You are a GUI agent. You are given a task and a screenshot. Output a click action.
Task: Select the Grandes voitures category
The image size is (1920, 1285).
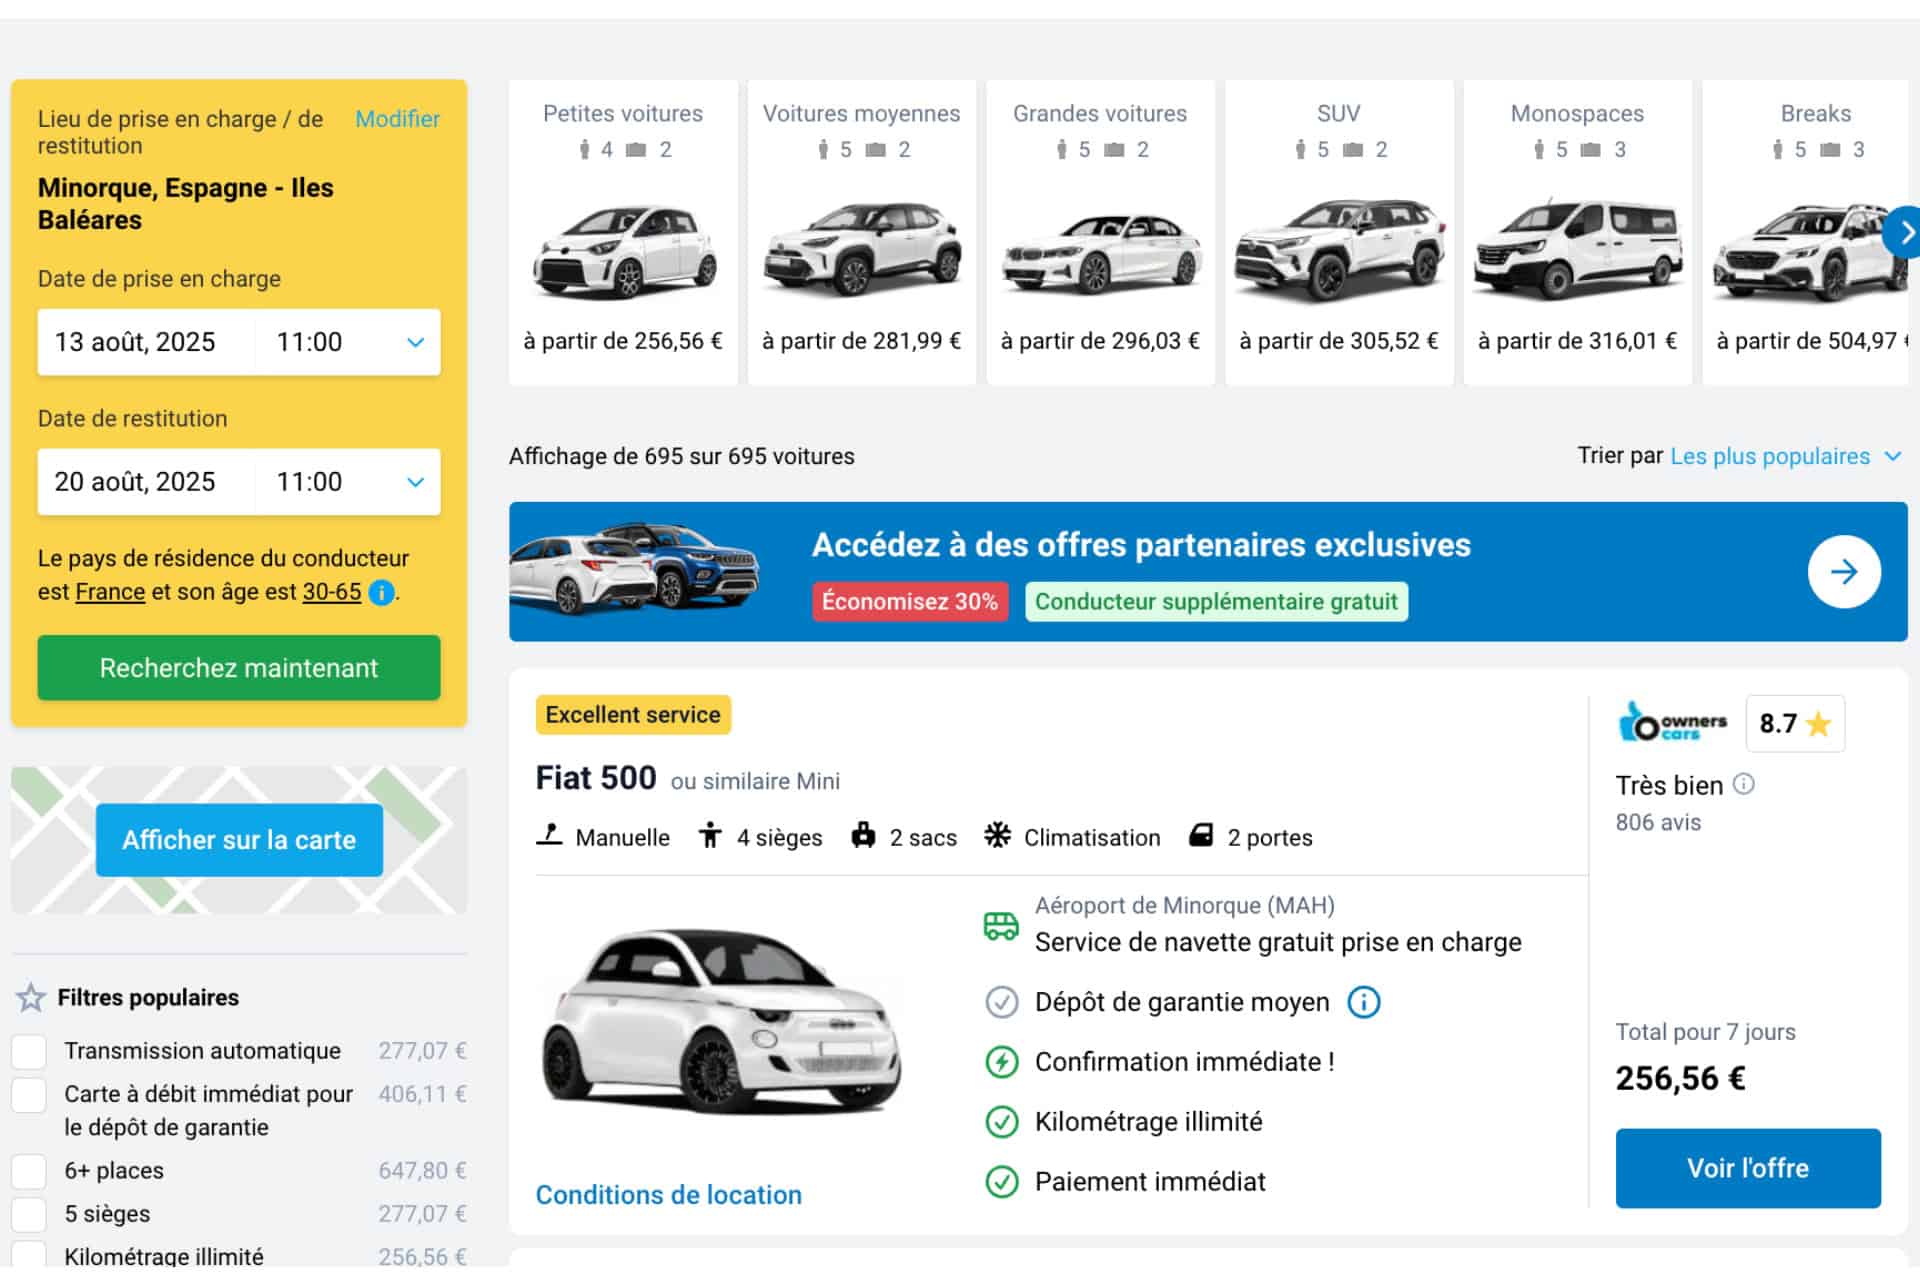(x=1100, y=232)
